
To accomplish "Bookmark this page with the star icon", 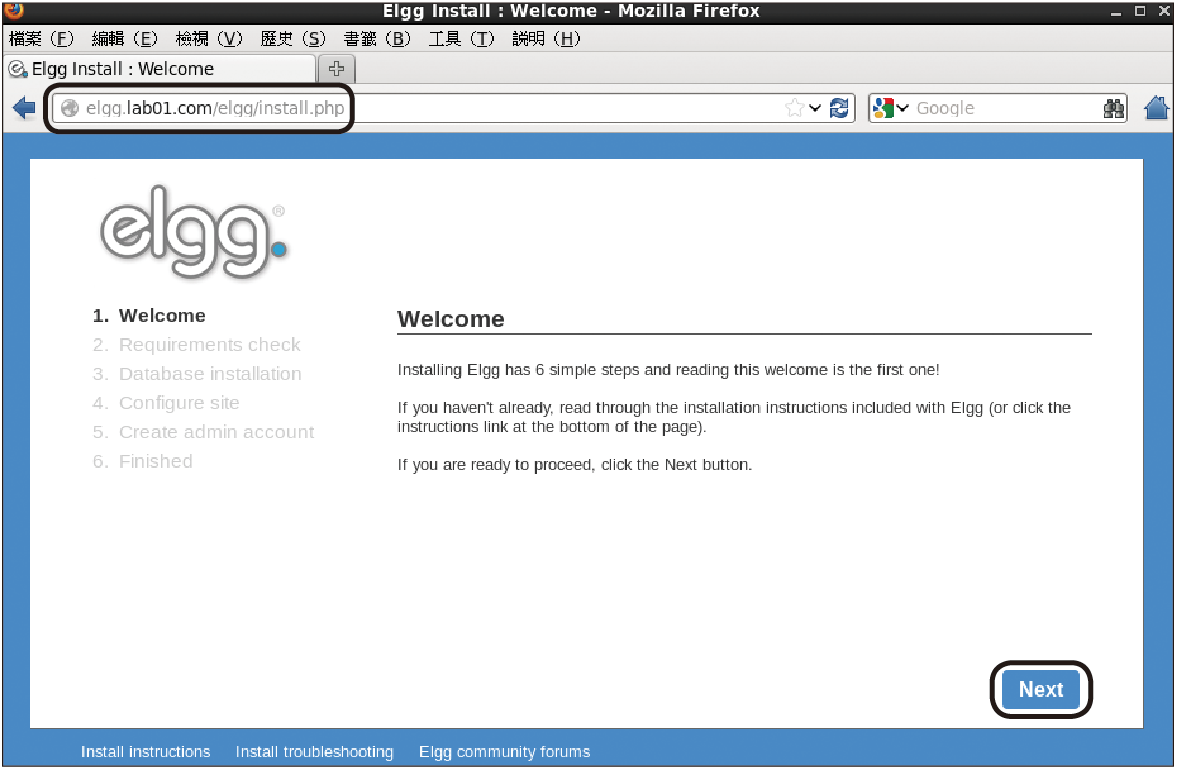I will point(794,108).
